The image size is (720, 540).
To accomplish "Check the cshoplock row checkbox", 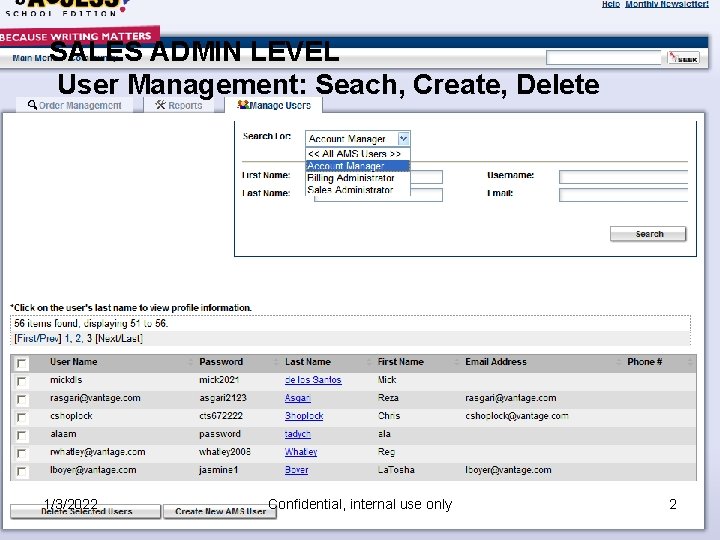I will click(x=21, y=417).
